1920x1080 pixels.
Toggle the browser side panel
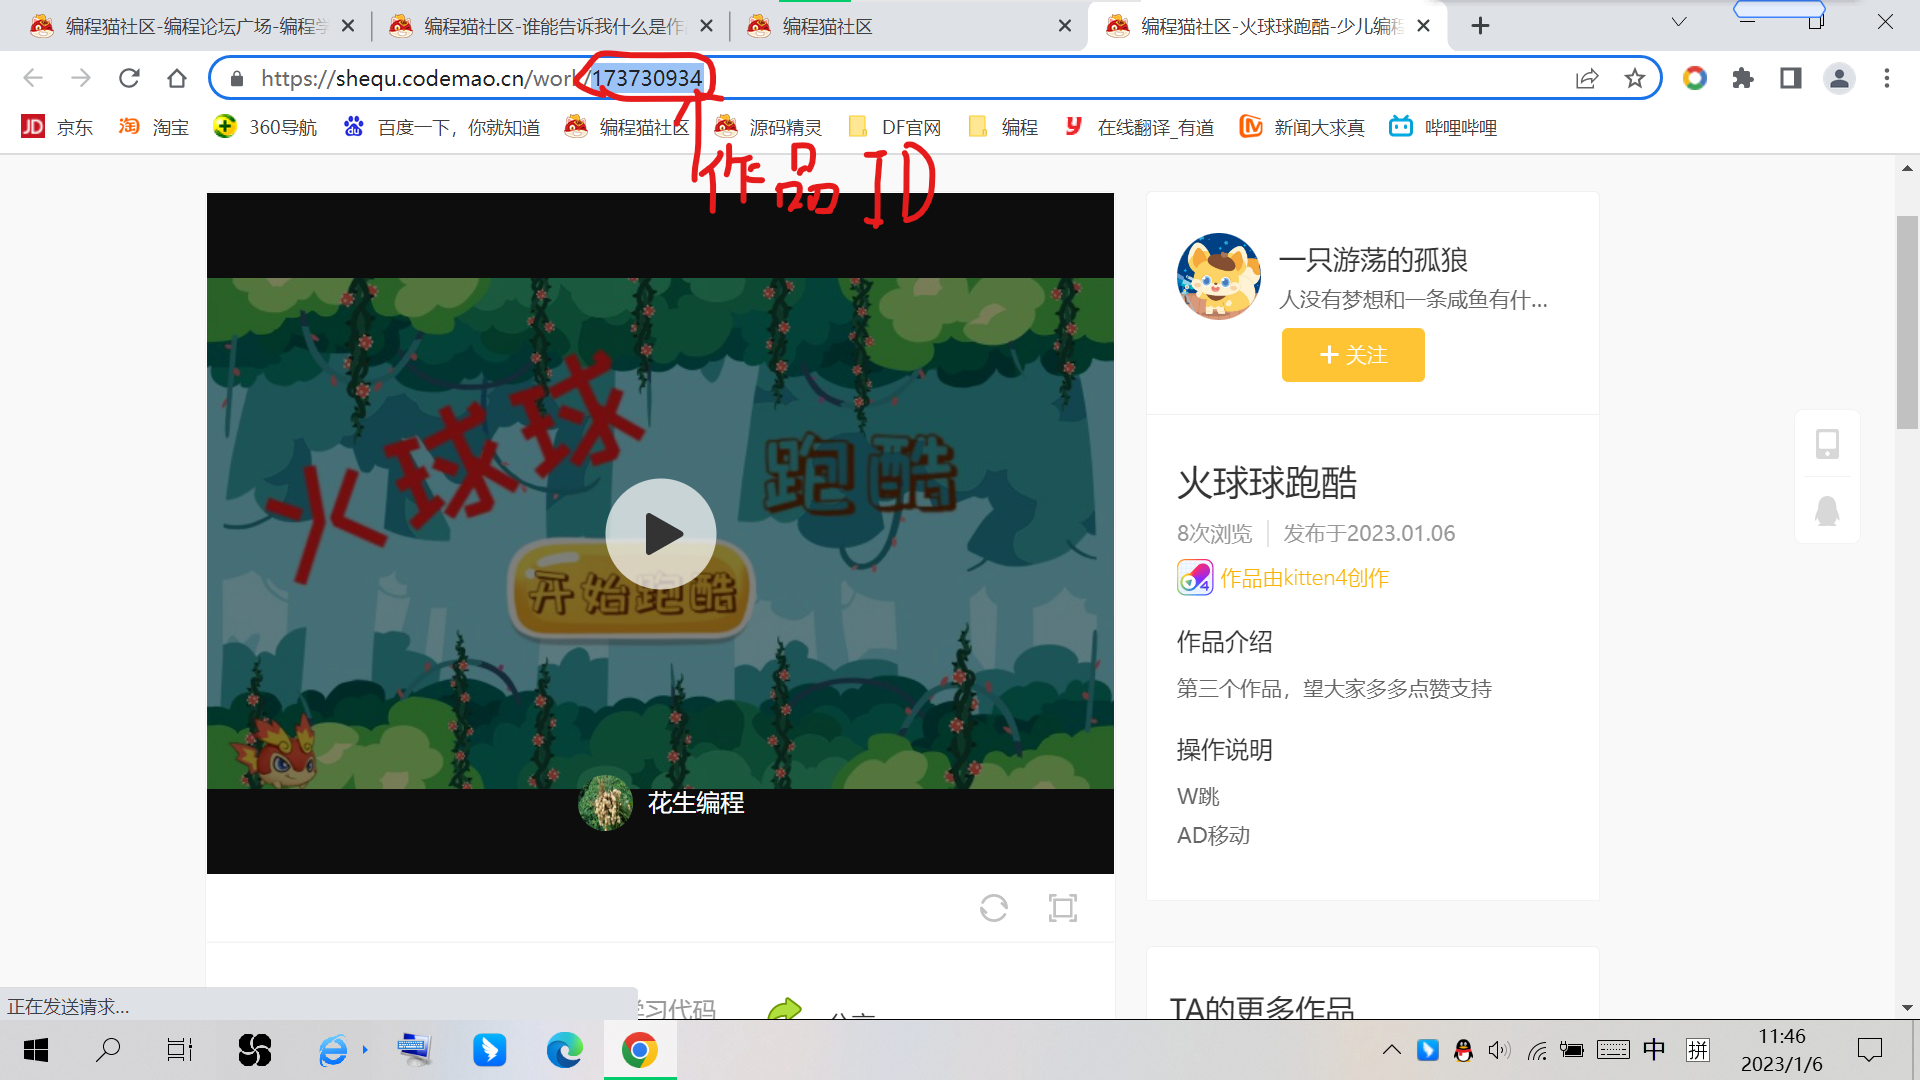pos(1791,78)
